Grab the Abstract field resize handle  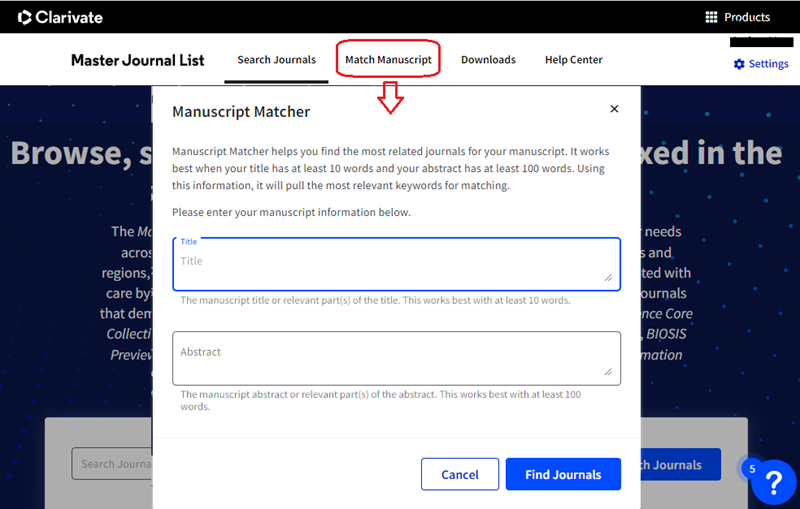608,372
